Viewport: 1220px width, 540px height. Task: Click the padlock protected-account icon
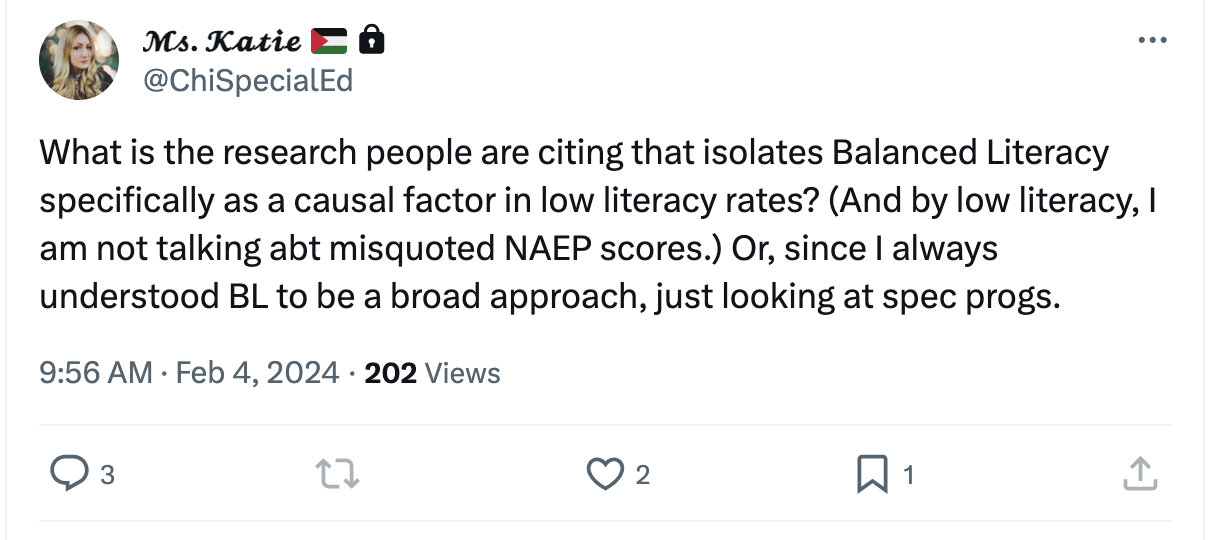tap(372, 40)
